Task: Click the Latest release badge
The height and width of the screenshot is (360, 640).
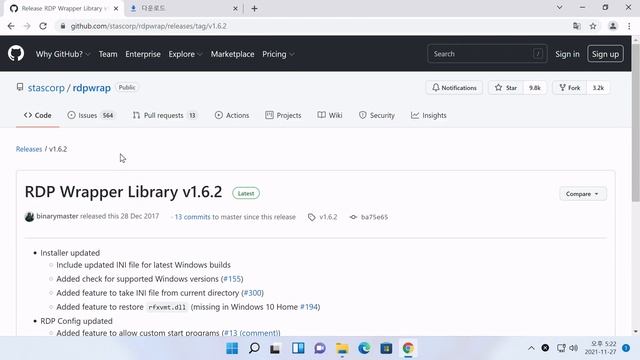Action: pos(246,193)
